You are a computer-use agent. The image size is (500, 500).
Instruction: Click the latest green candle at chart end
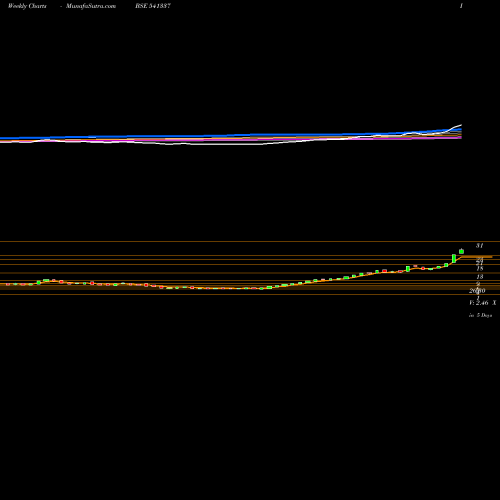(x=461, y=251)
